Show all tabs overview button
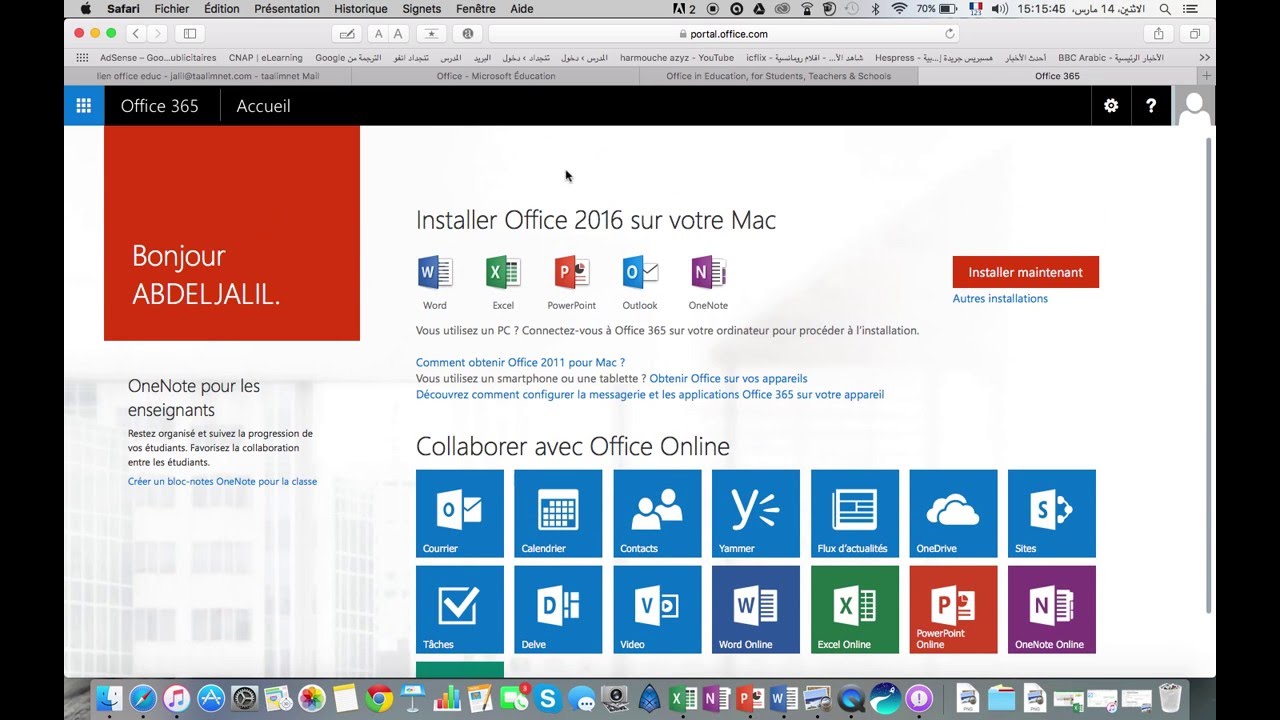This screenshot has height=720, width=1280. pyautogui.click(x=1194, y=33)
